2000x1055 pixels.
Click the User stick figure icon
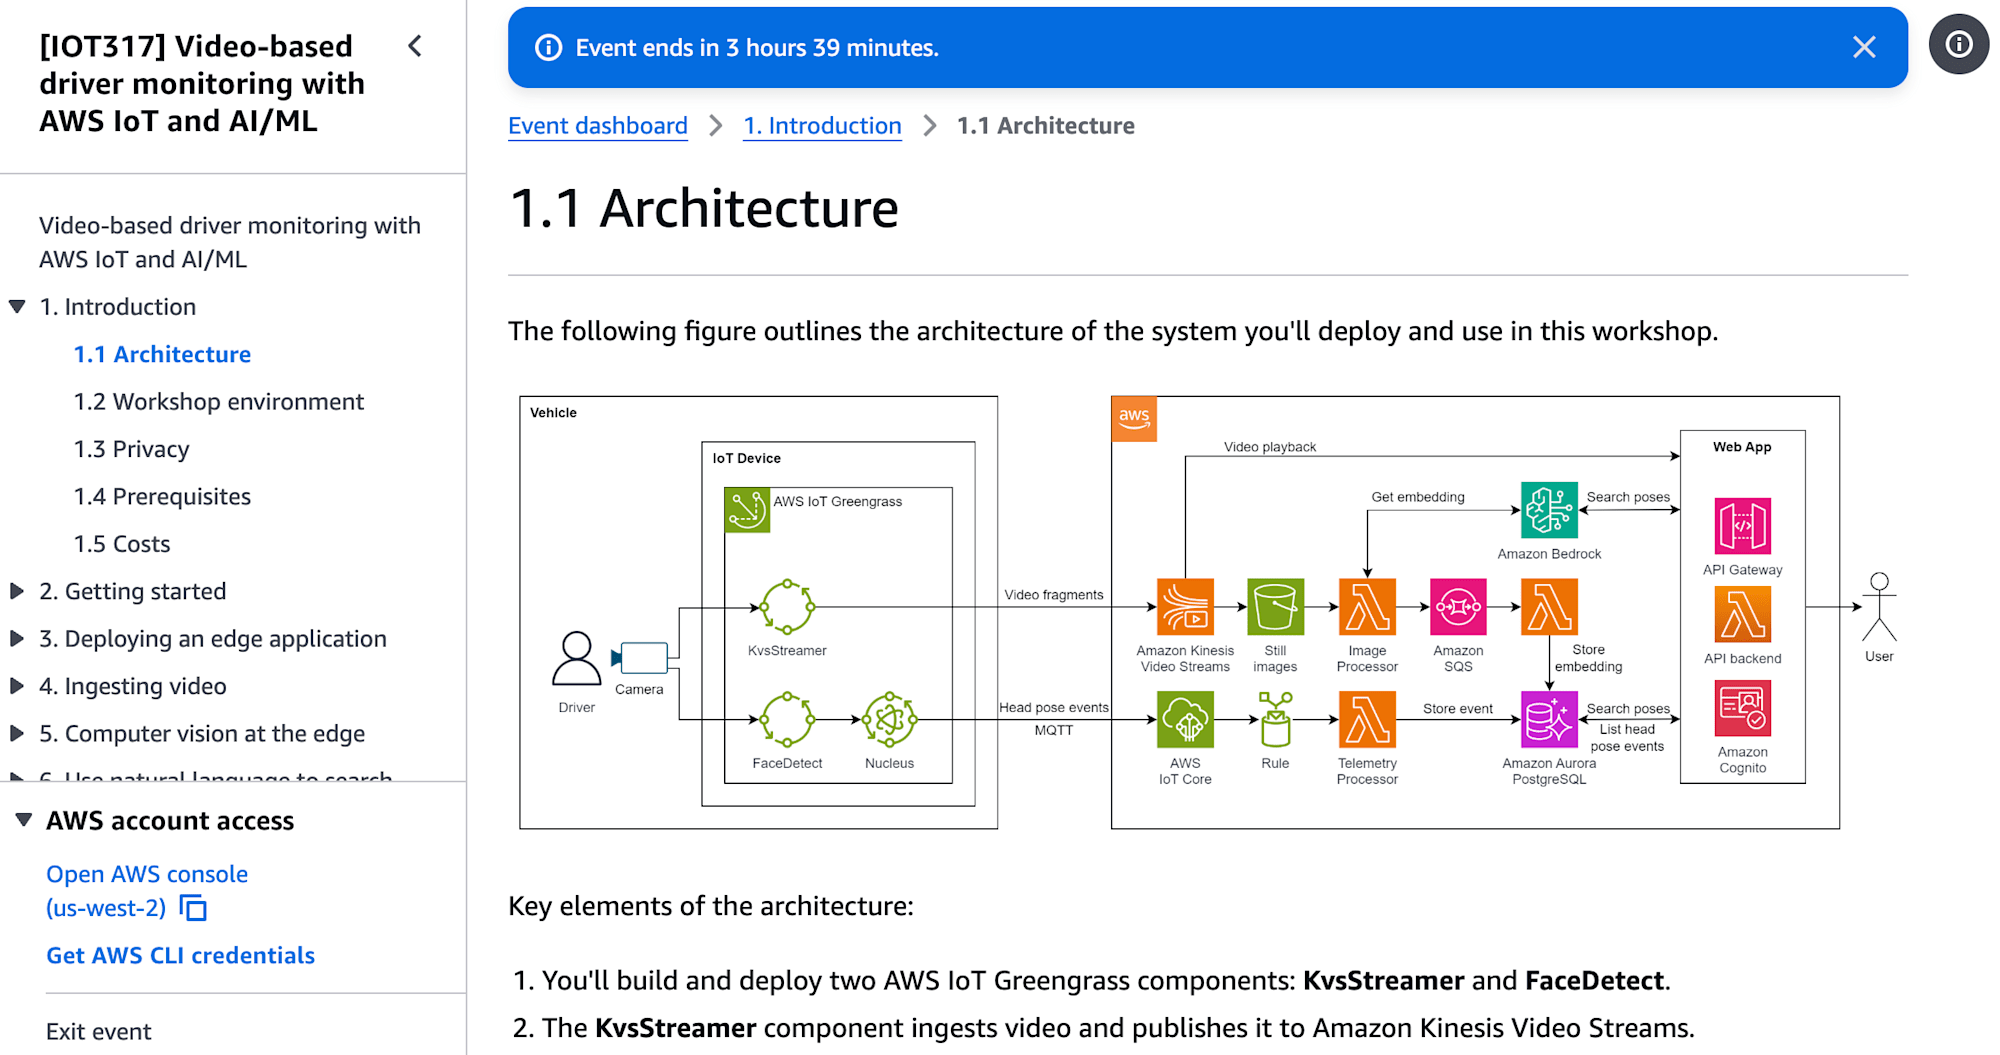(x=1879, y=607)
